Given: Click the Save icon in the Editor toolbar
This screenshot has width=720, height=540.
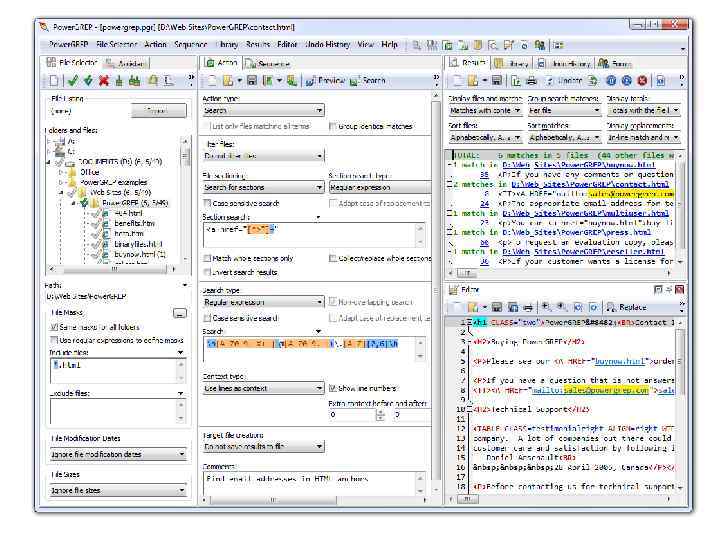Looking at the screenshot, I should (x=496, y=307).
